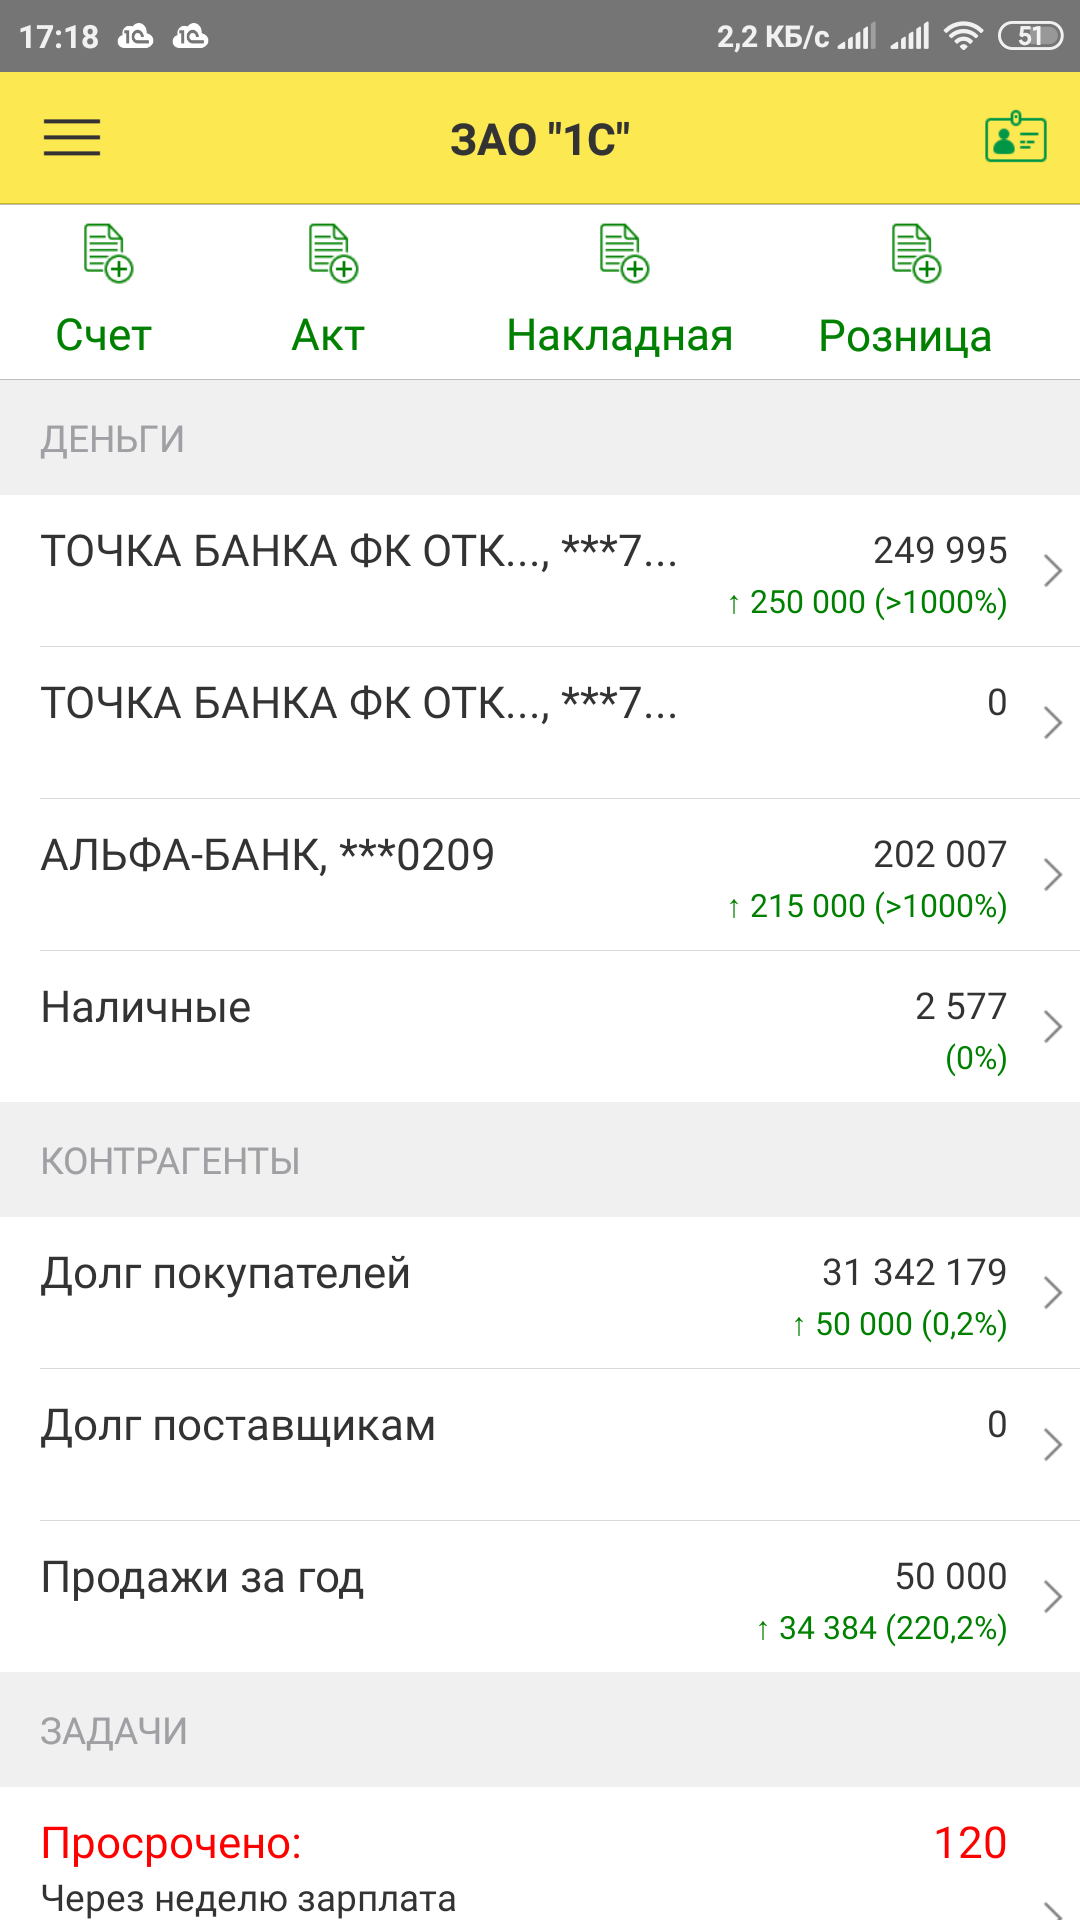Create a new Накладная document
The width and height of the screenshot is (1080, 1920).
click(x=620, y=336)
